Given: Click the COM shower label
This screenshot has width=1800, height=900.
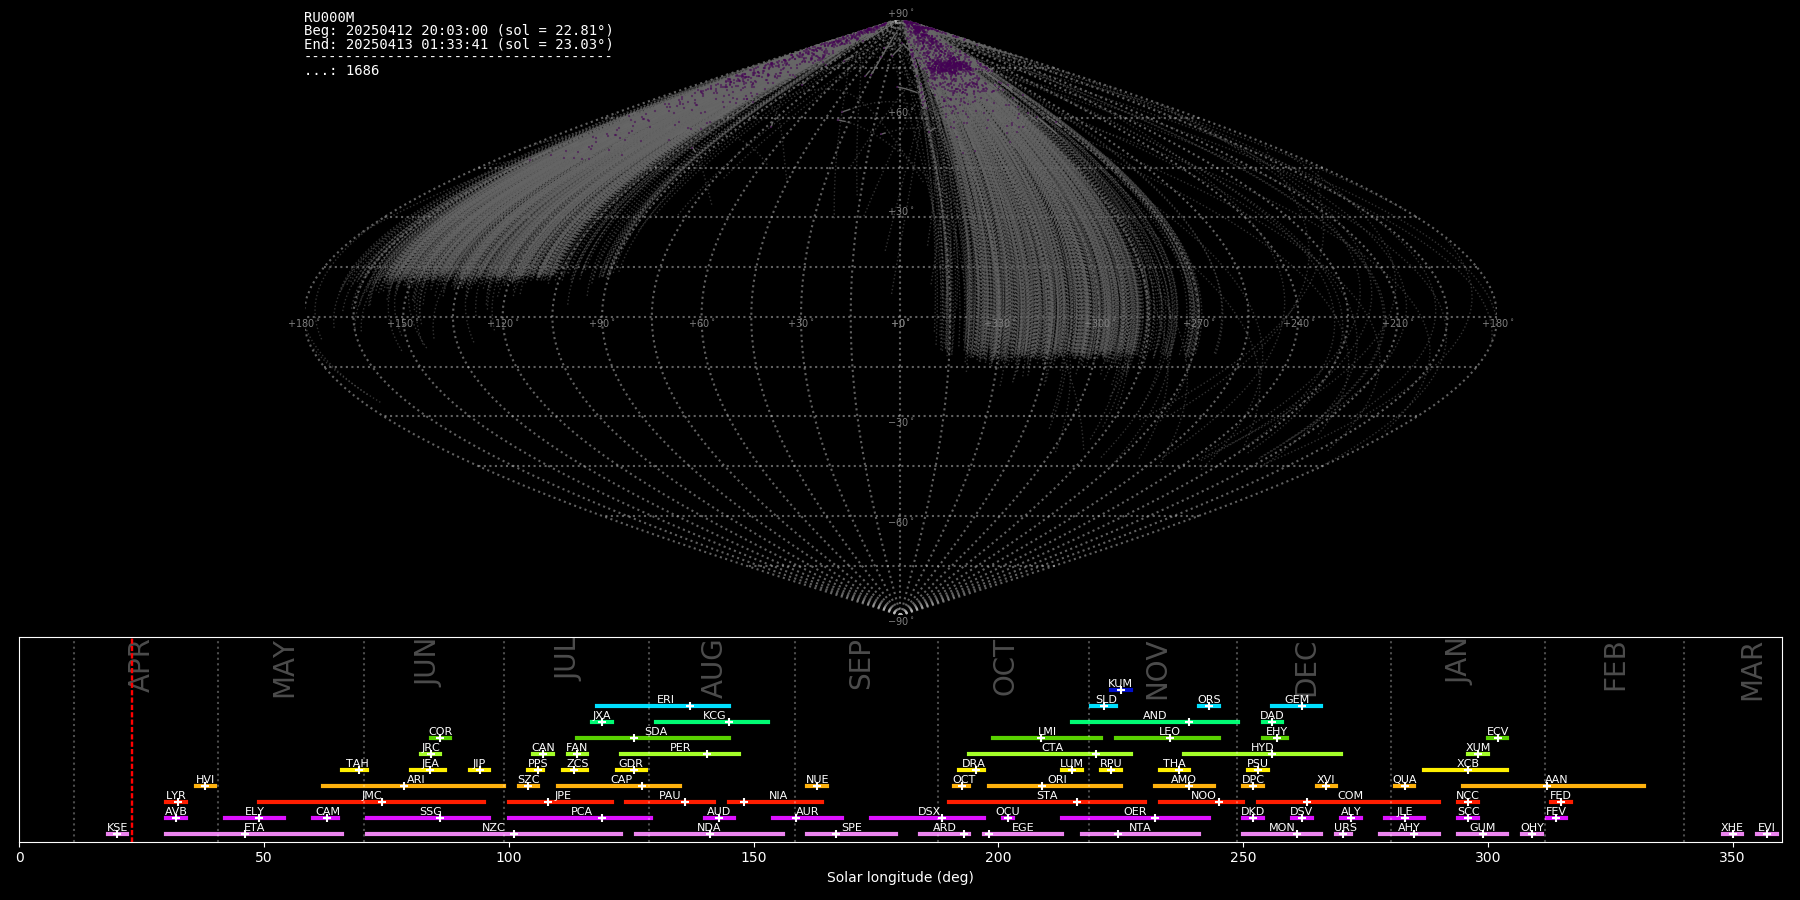Looking at the screenshot, I should point(1351,795).
